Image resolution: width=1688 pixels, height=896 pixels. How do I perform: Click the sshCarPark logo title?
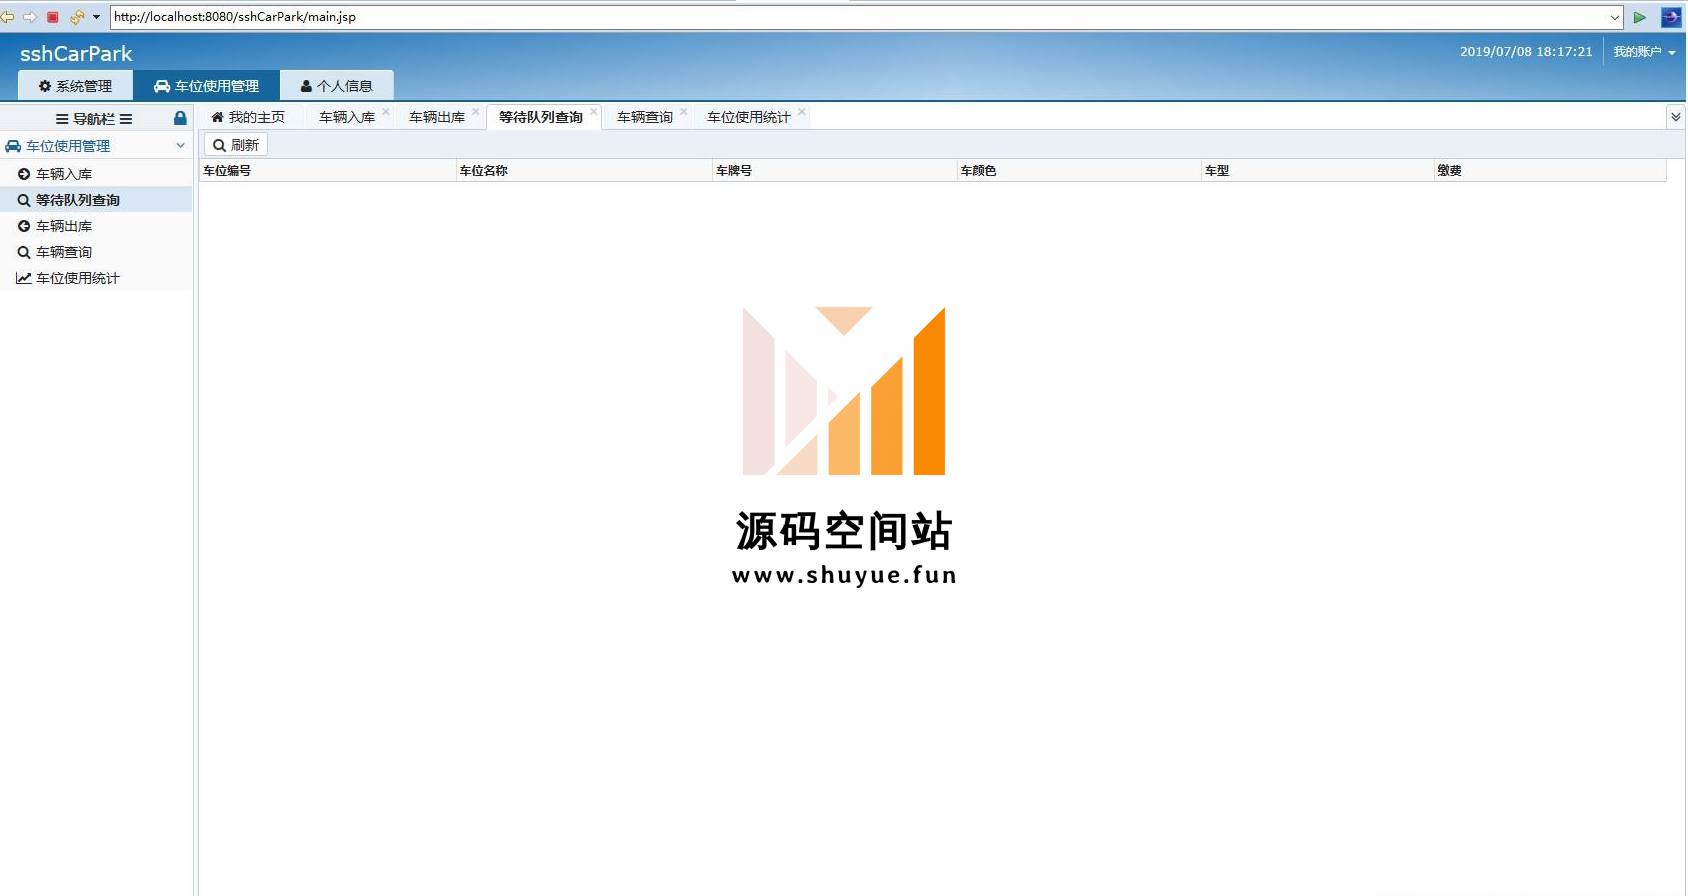tap(76, 54)
